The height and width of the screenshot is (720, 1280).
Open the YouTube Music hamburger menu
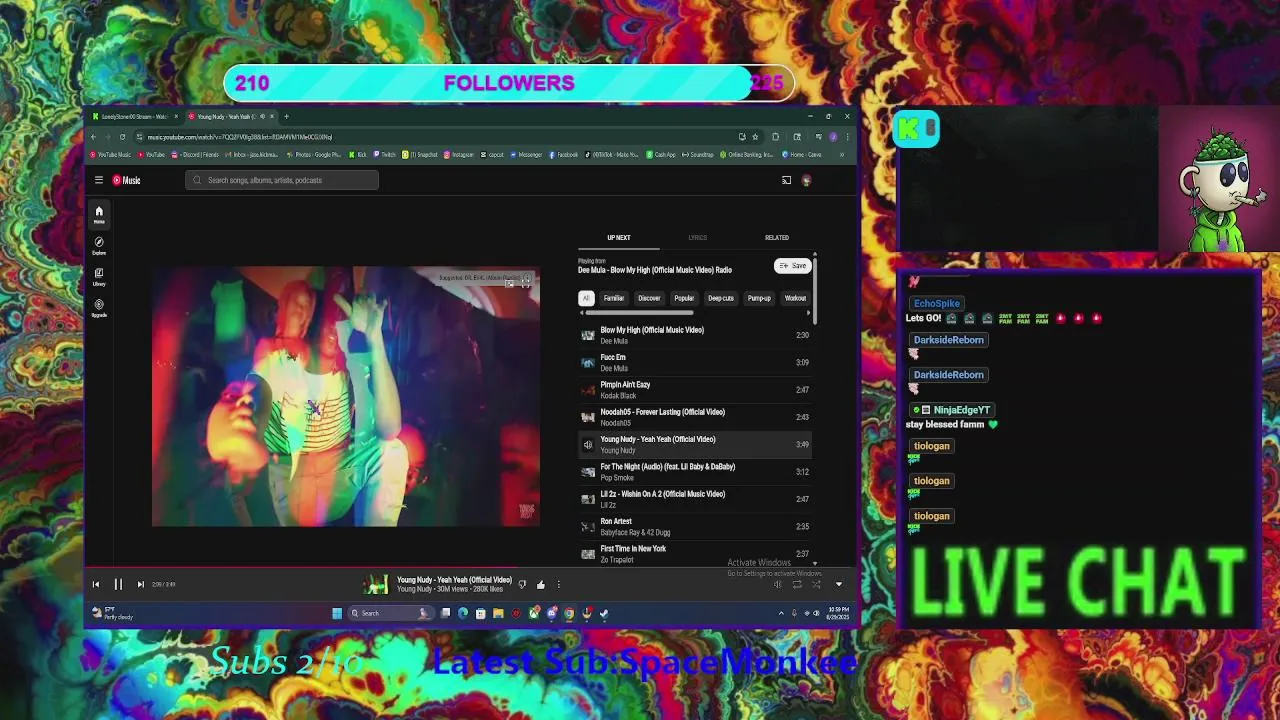99,180
